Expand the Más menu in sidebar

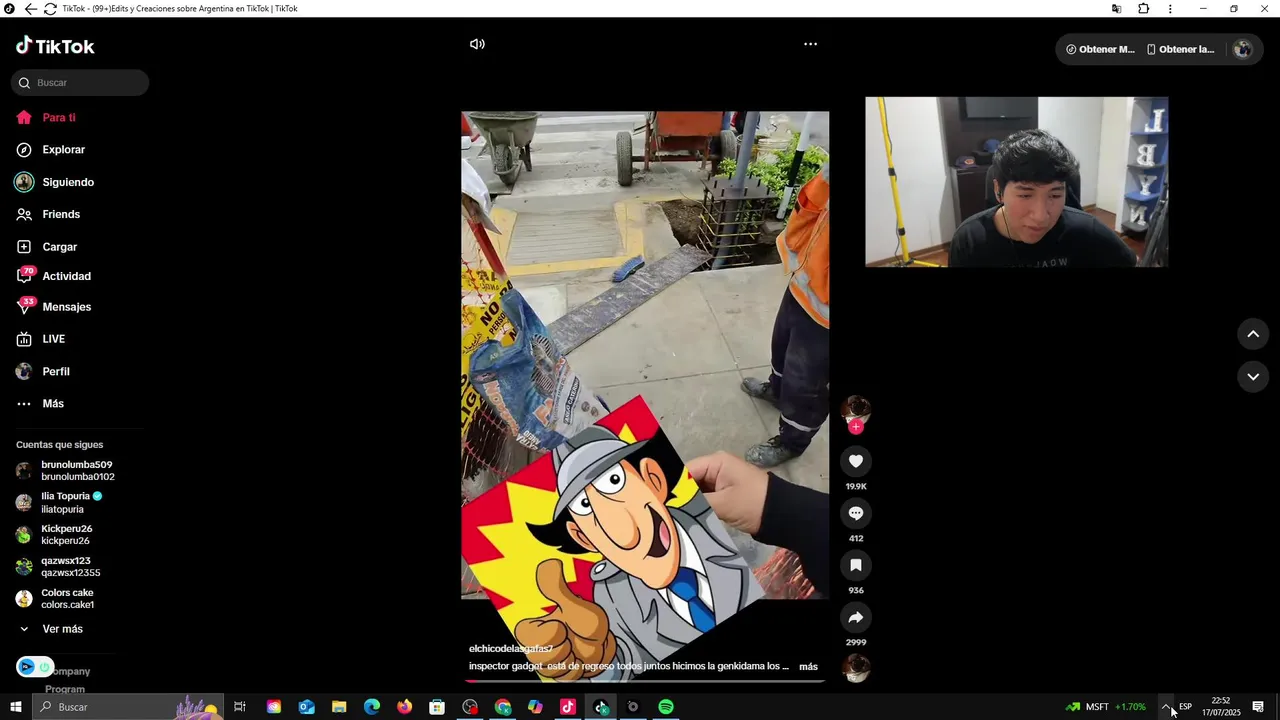tap(40, 404)
